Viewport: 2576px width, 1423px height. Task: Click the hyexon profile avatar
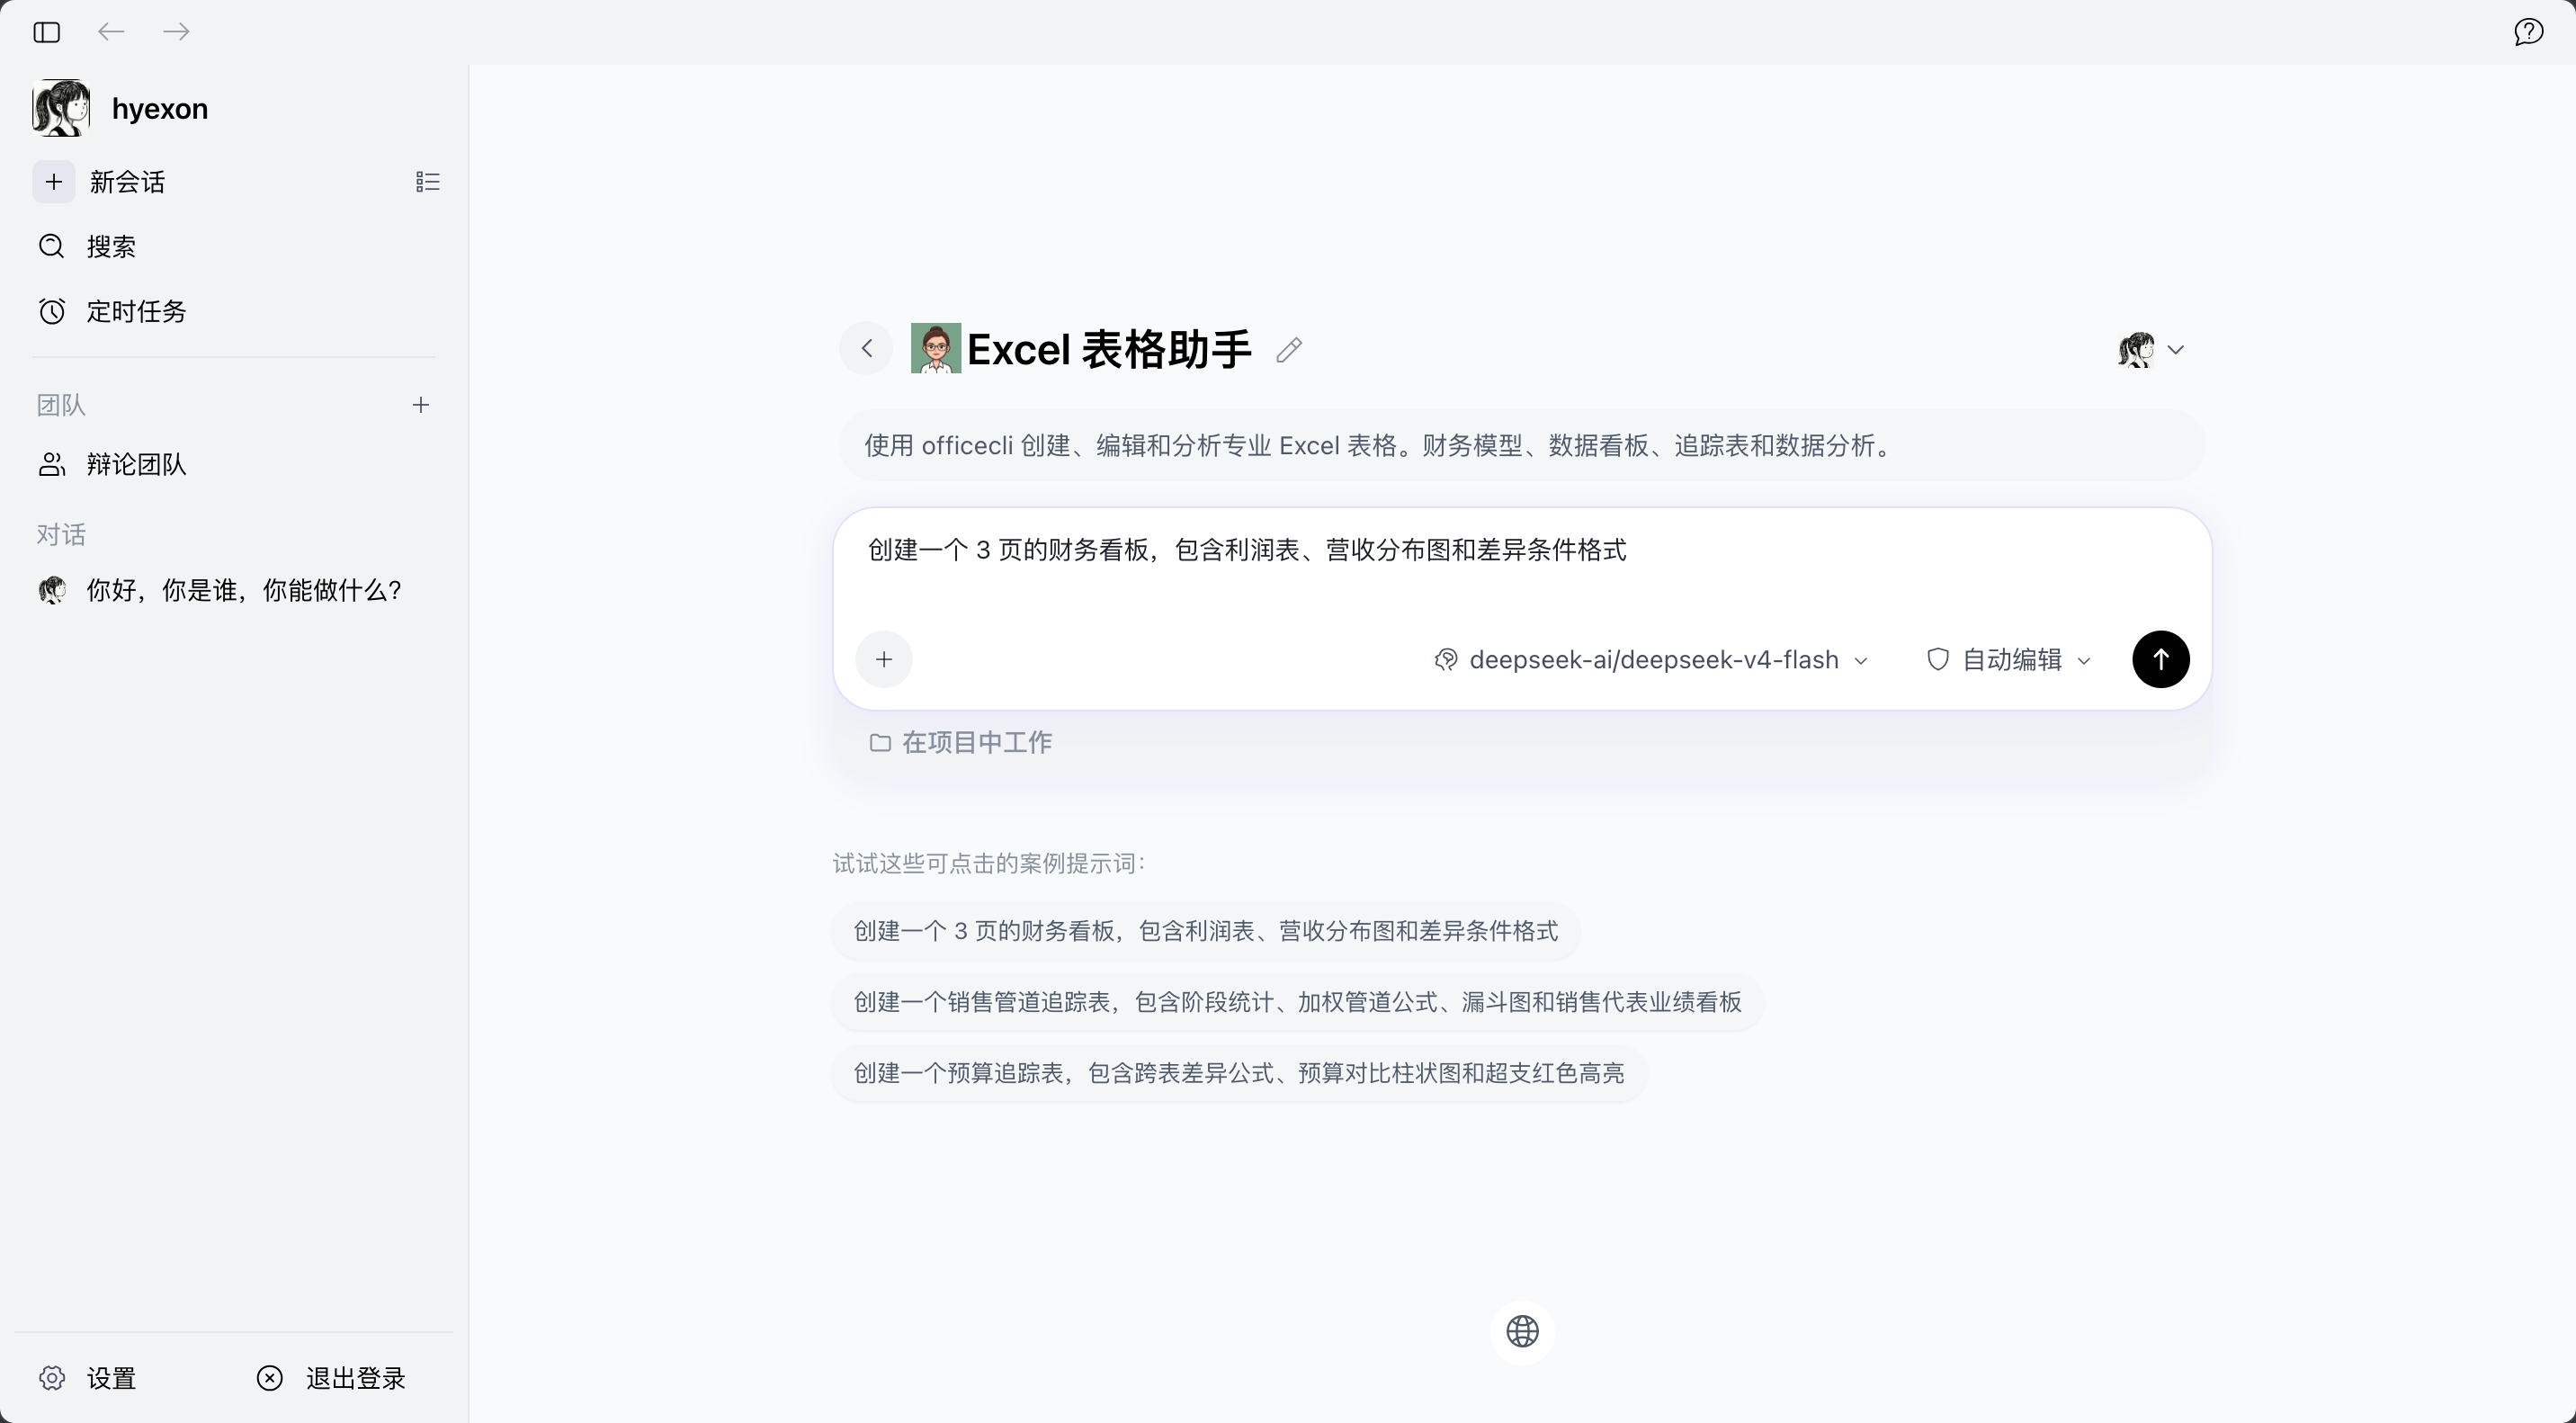[x=61, y=108]
